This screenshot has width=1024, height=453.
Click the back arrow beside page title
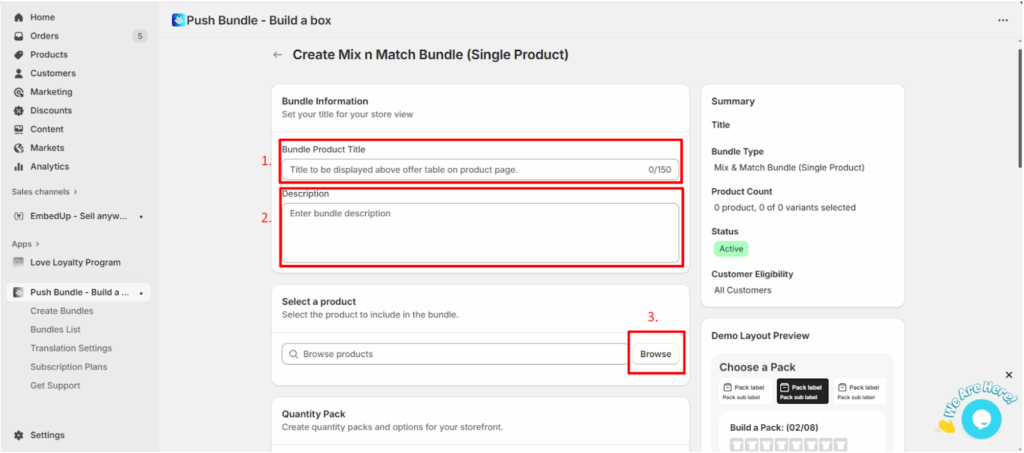coord(277,55)
